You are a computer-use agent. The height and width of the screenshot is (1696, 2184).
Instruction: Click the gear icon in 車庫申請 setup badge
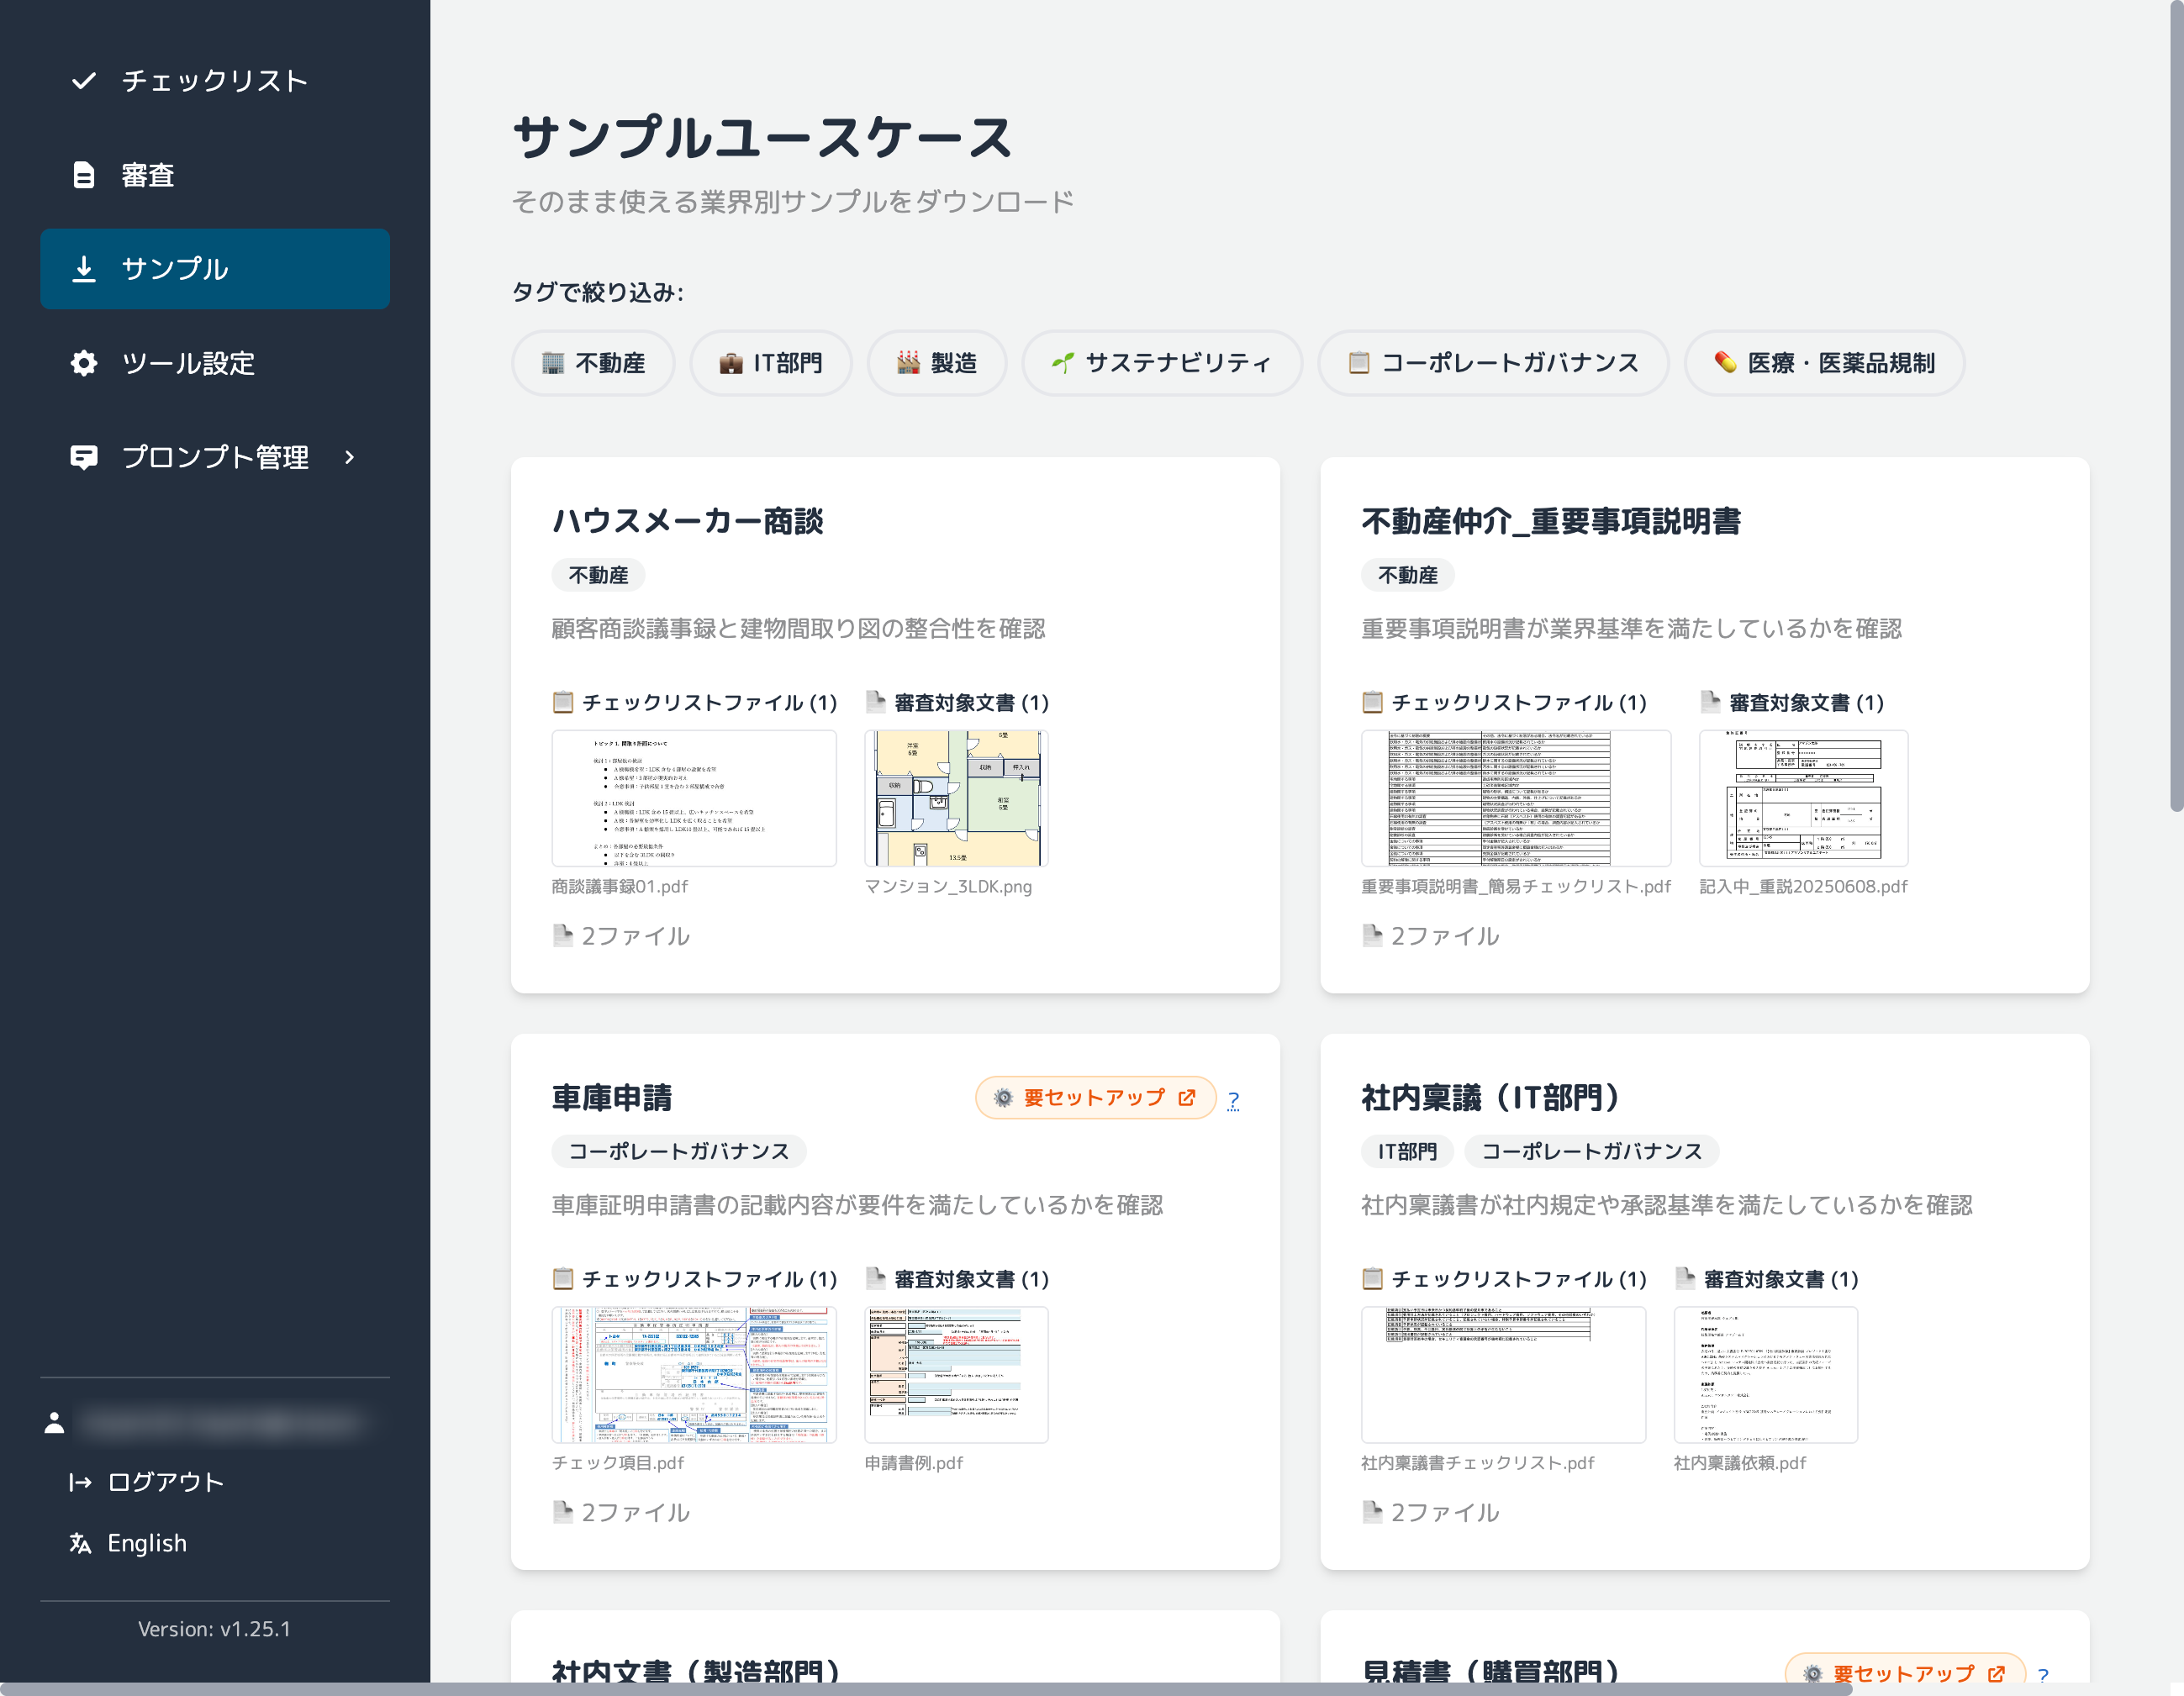tap(1003, 1097)
